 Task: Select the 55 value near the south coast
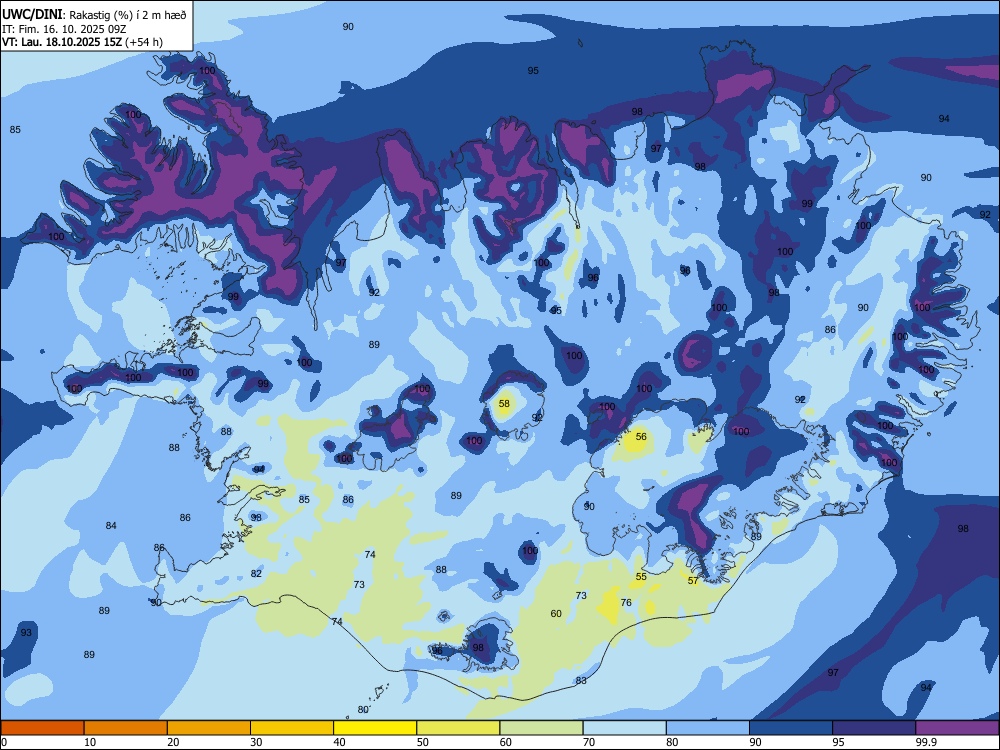pos(641,577)
